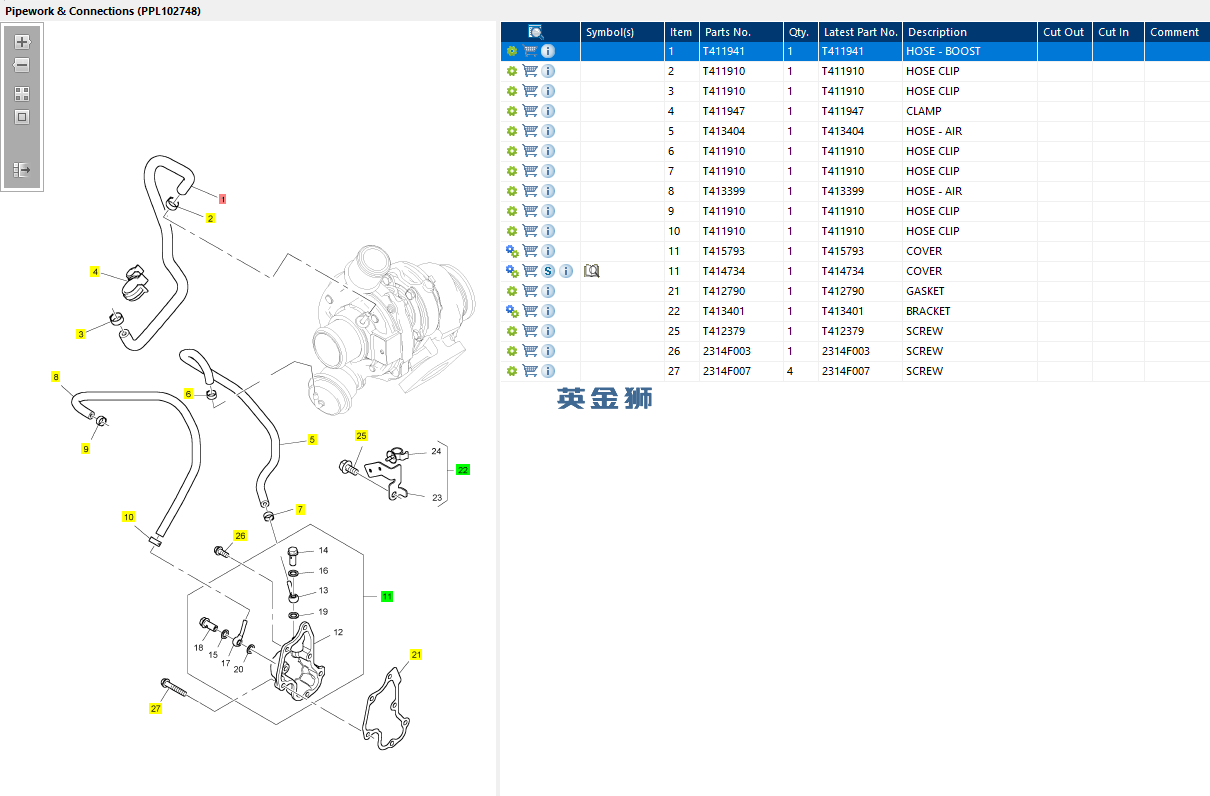Click the S icon on T414734 row
Viewport: 1210px width, 796px height.
click(548, 271)
